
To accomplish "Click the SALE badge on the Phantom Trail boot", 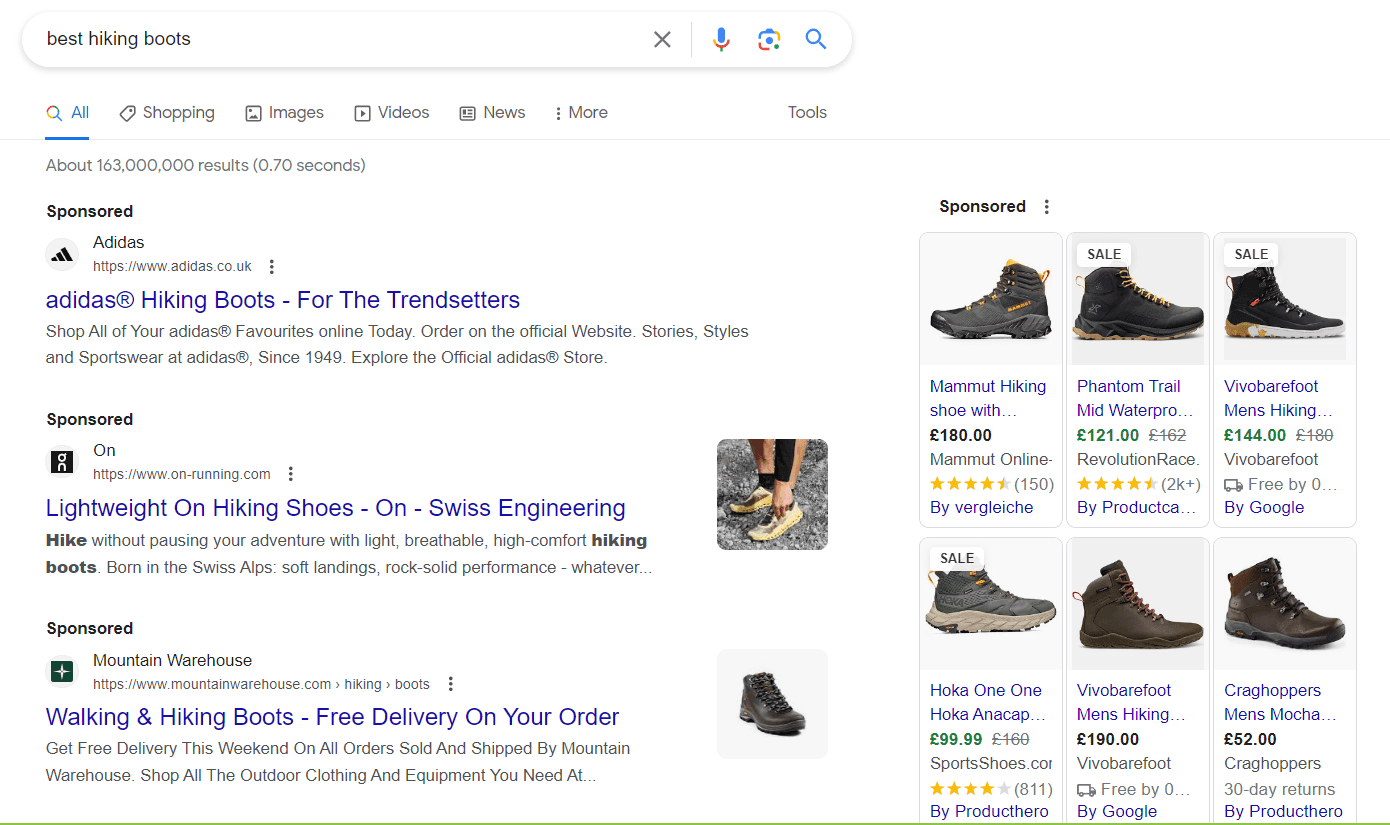I will coord(1104,254).
